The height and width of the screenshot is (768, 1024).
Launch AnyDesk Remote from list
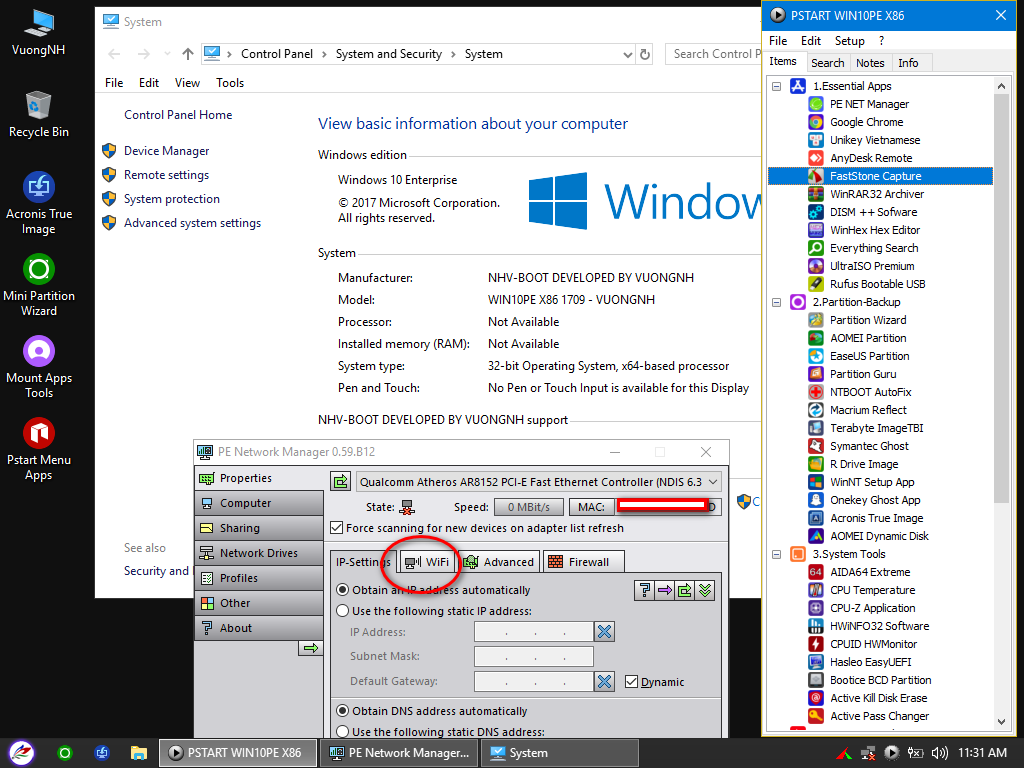pos(871,158)
